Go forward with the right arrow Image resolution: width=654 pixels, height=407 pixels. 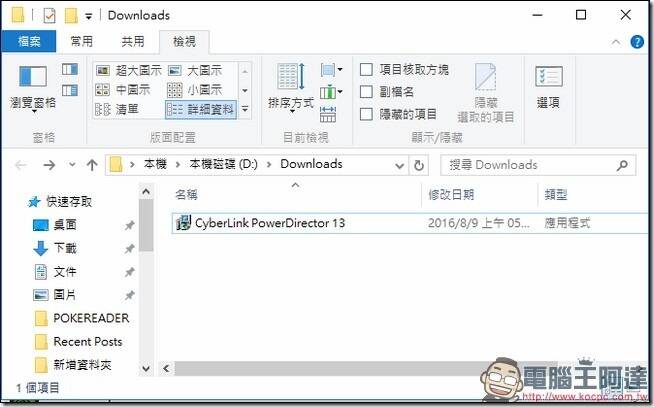point(49,165)
